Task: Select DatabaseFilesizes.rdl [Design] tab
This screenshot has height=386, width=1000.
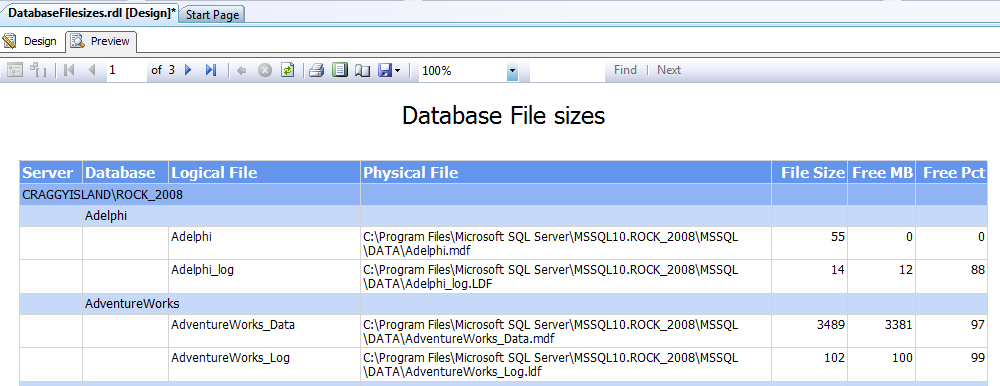Action: [90, 13]
